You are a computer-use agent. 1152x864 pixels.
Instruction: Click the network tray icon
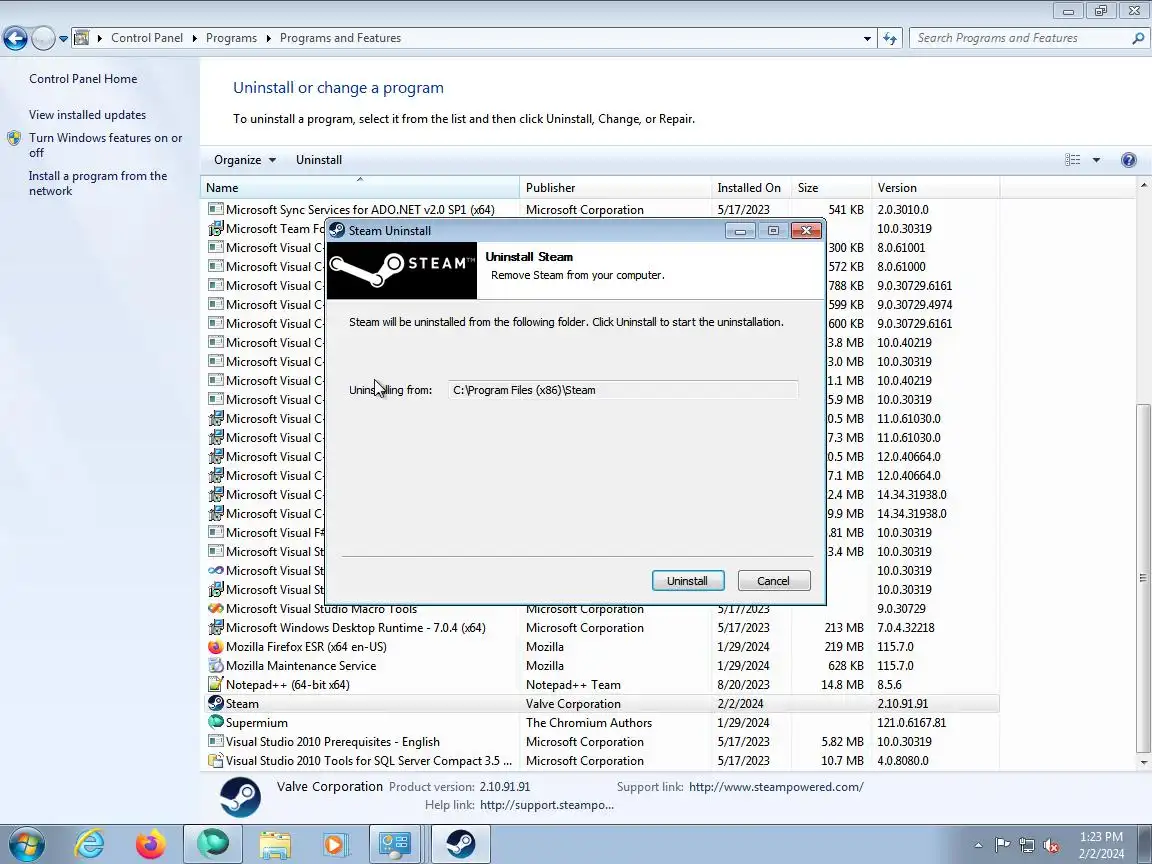coord(1026,846)
